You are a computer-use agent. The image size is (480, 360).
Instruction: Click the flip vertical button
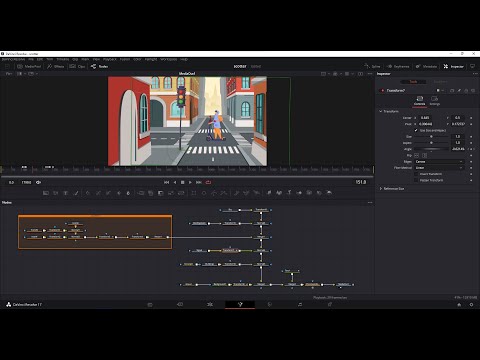coord(424,155)
